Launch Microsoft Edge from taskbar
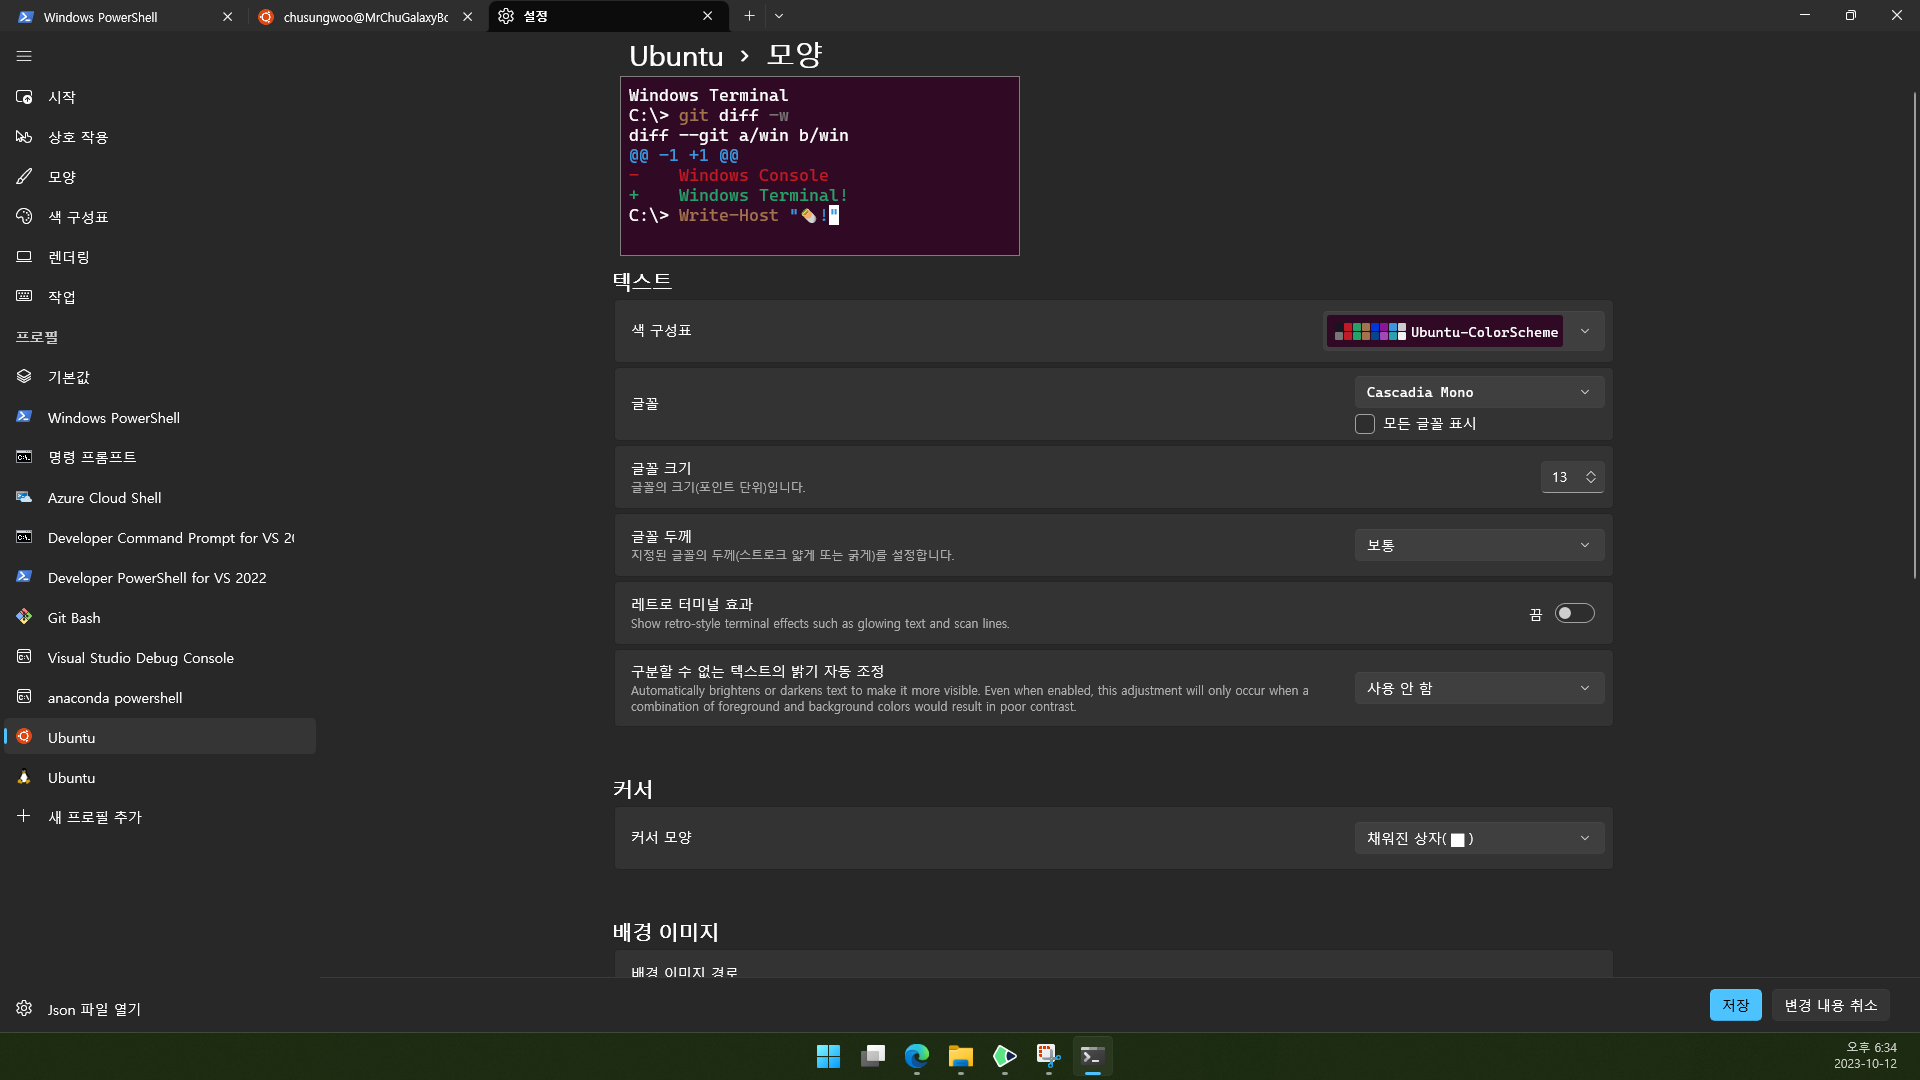The width and height of the screenshot is (1920, 1080). (x=916, y=1056)
